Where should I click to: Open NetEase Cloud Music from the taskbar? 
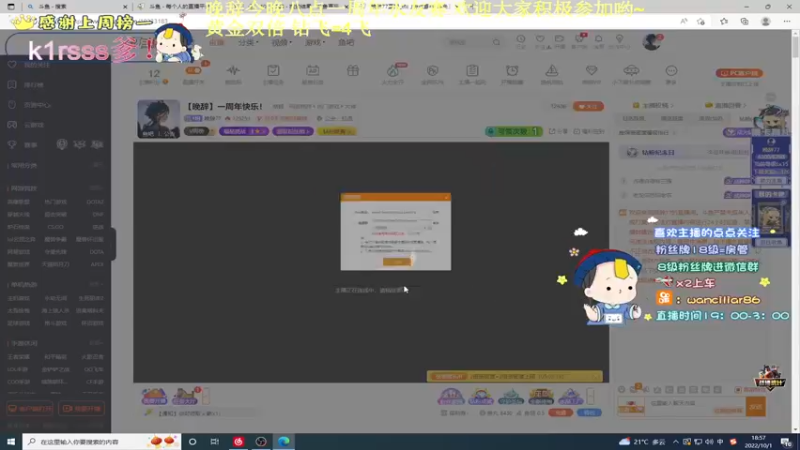238,441
